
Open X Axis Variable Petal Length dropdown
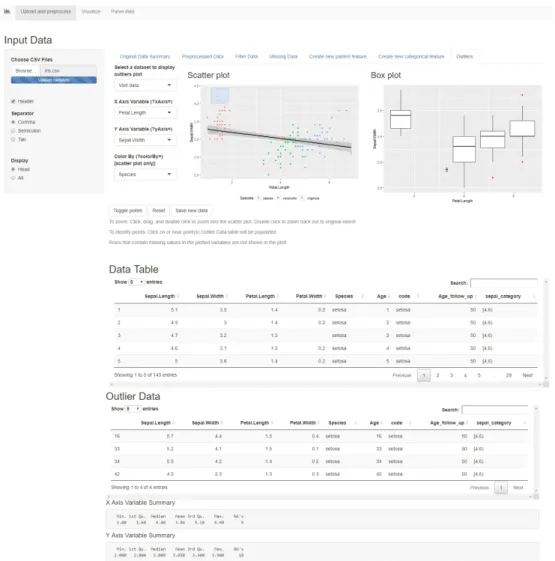pyautogui.click(x=145, y=113)
